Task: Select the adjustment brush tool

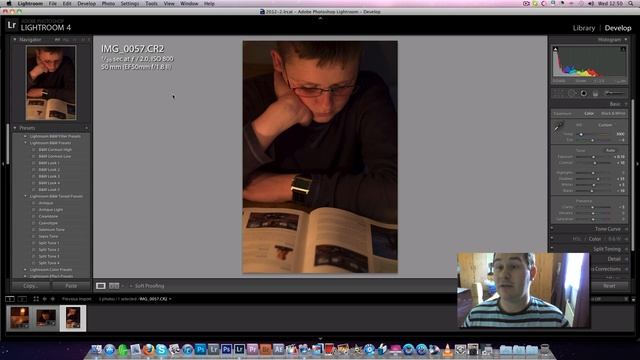Action: tap(614, 93)
